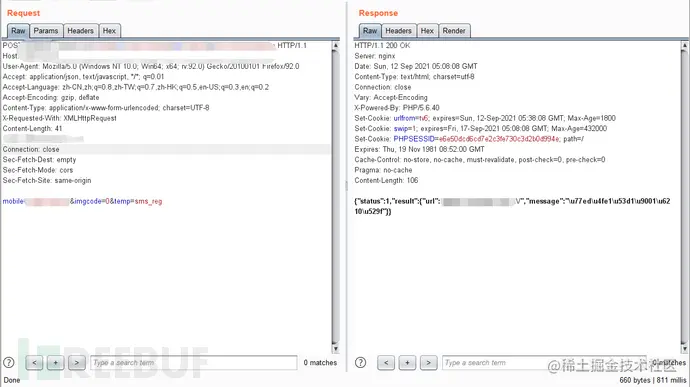The height and width of the screenshot is (387, 690).
Task: Click the 'imgcode=0' body parameter
Action: click(x=92, y=201)
